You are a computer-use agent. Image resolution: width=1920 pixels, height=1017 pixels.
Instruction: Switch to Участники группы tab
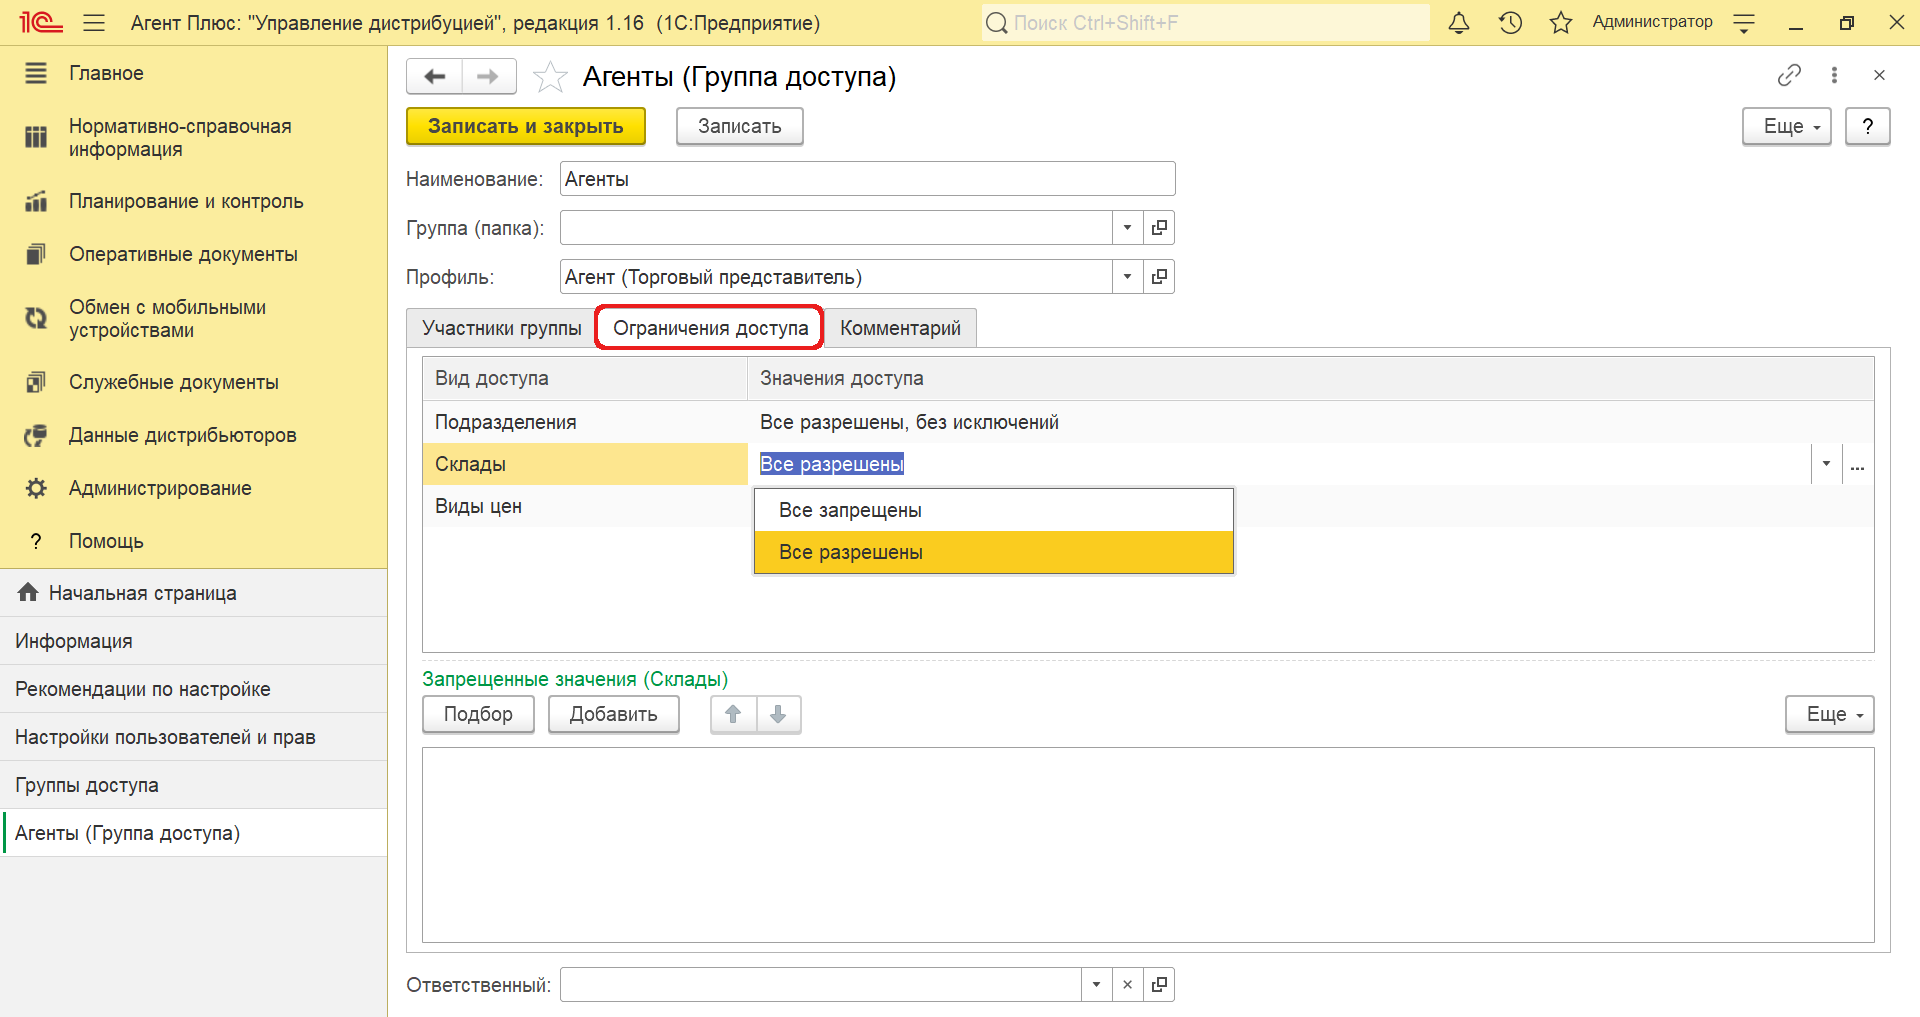(502, 328)
